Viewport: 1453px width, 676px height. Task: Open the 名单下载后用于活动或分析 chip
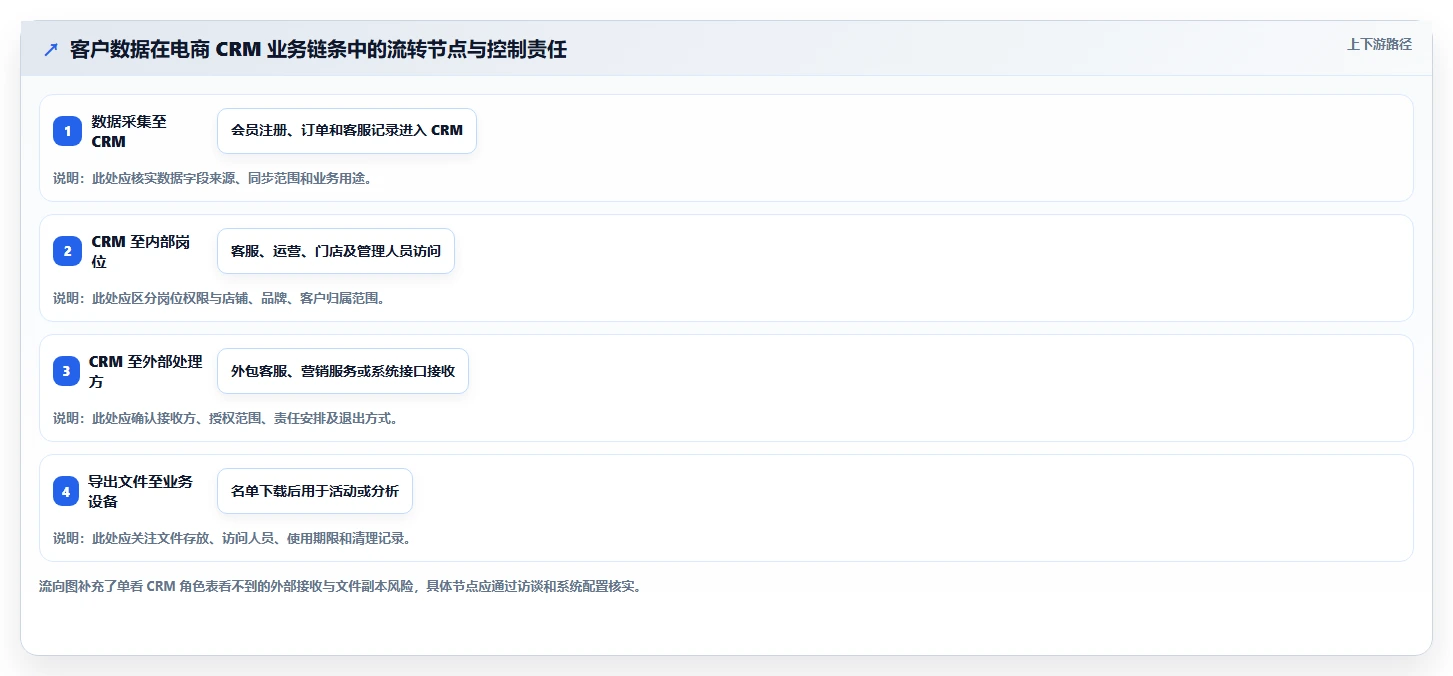[315, 491]
